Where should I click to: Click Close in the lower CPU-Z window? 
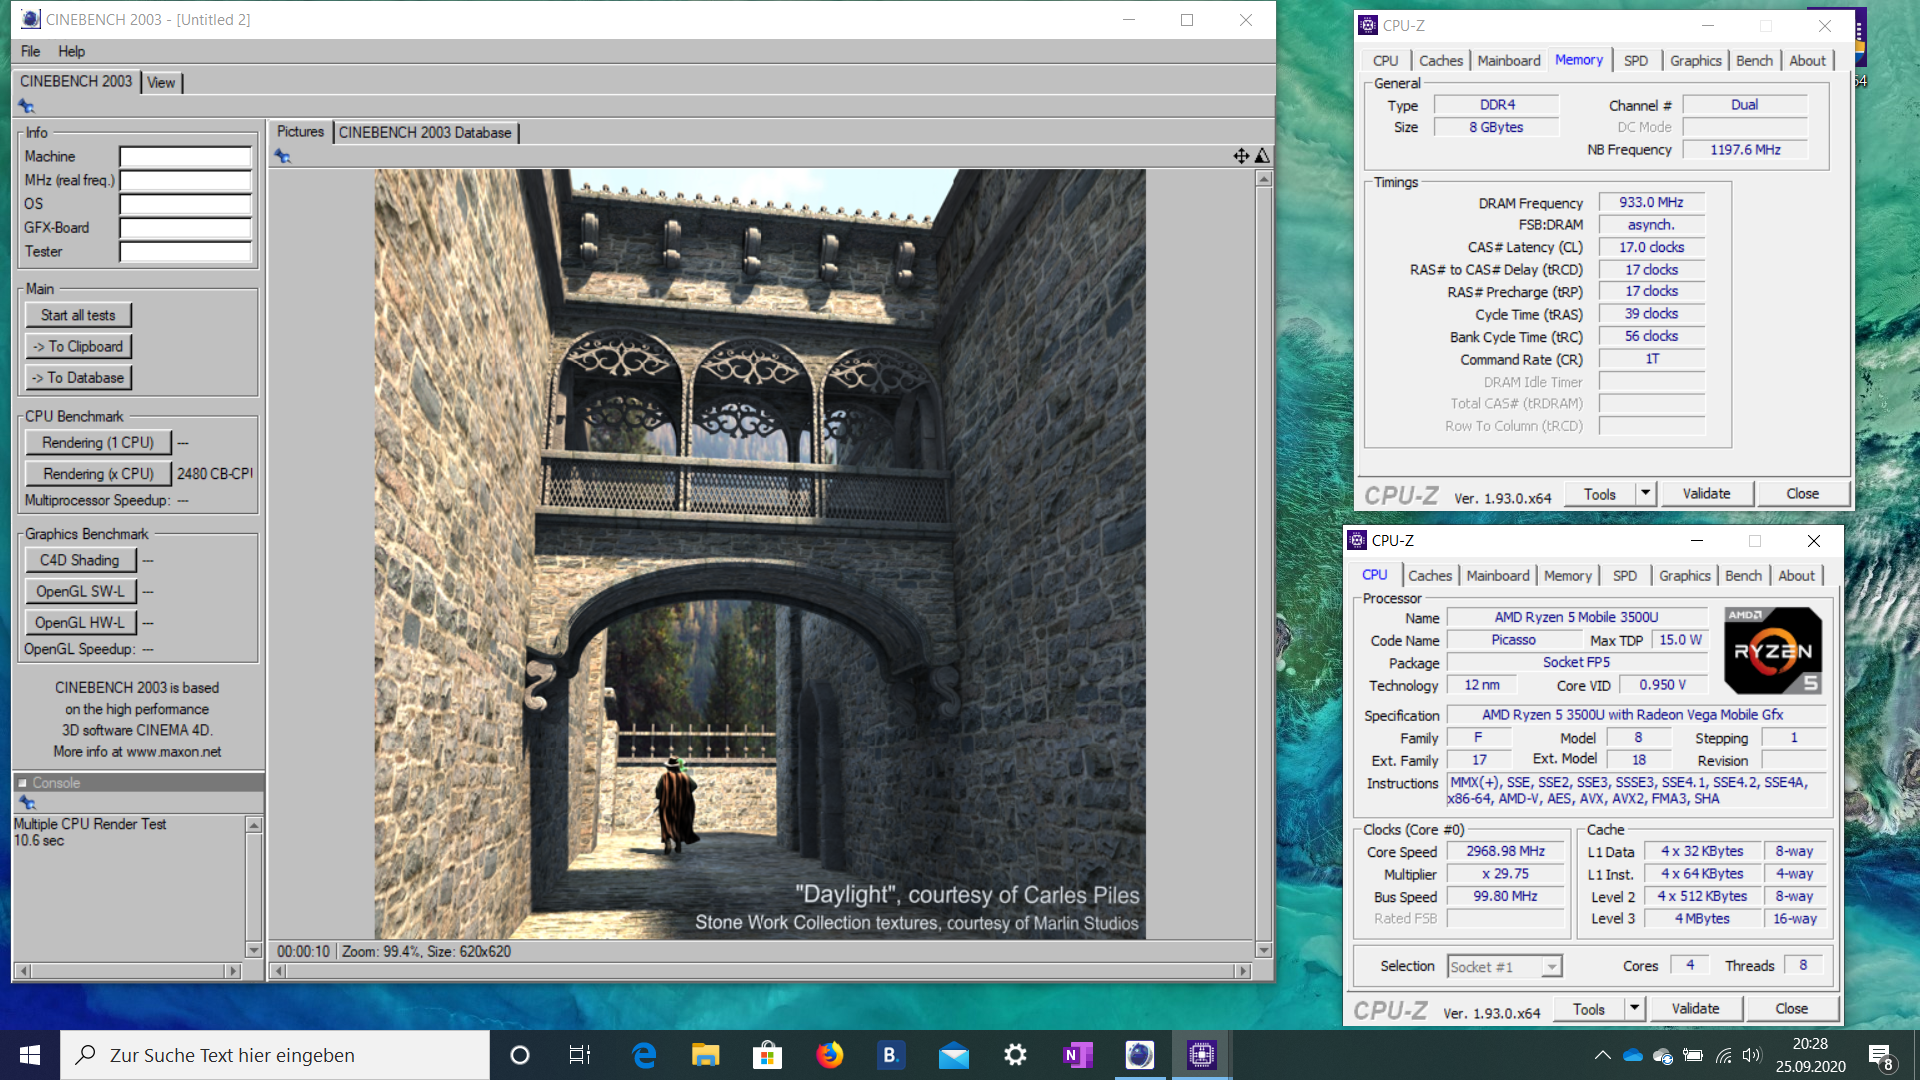click(x=1791, y=1008)
